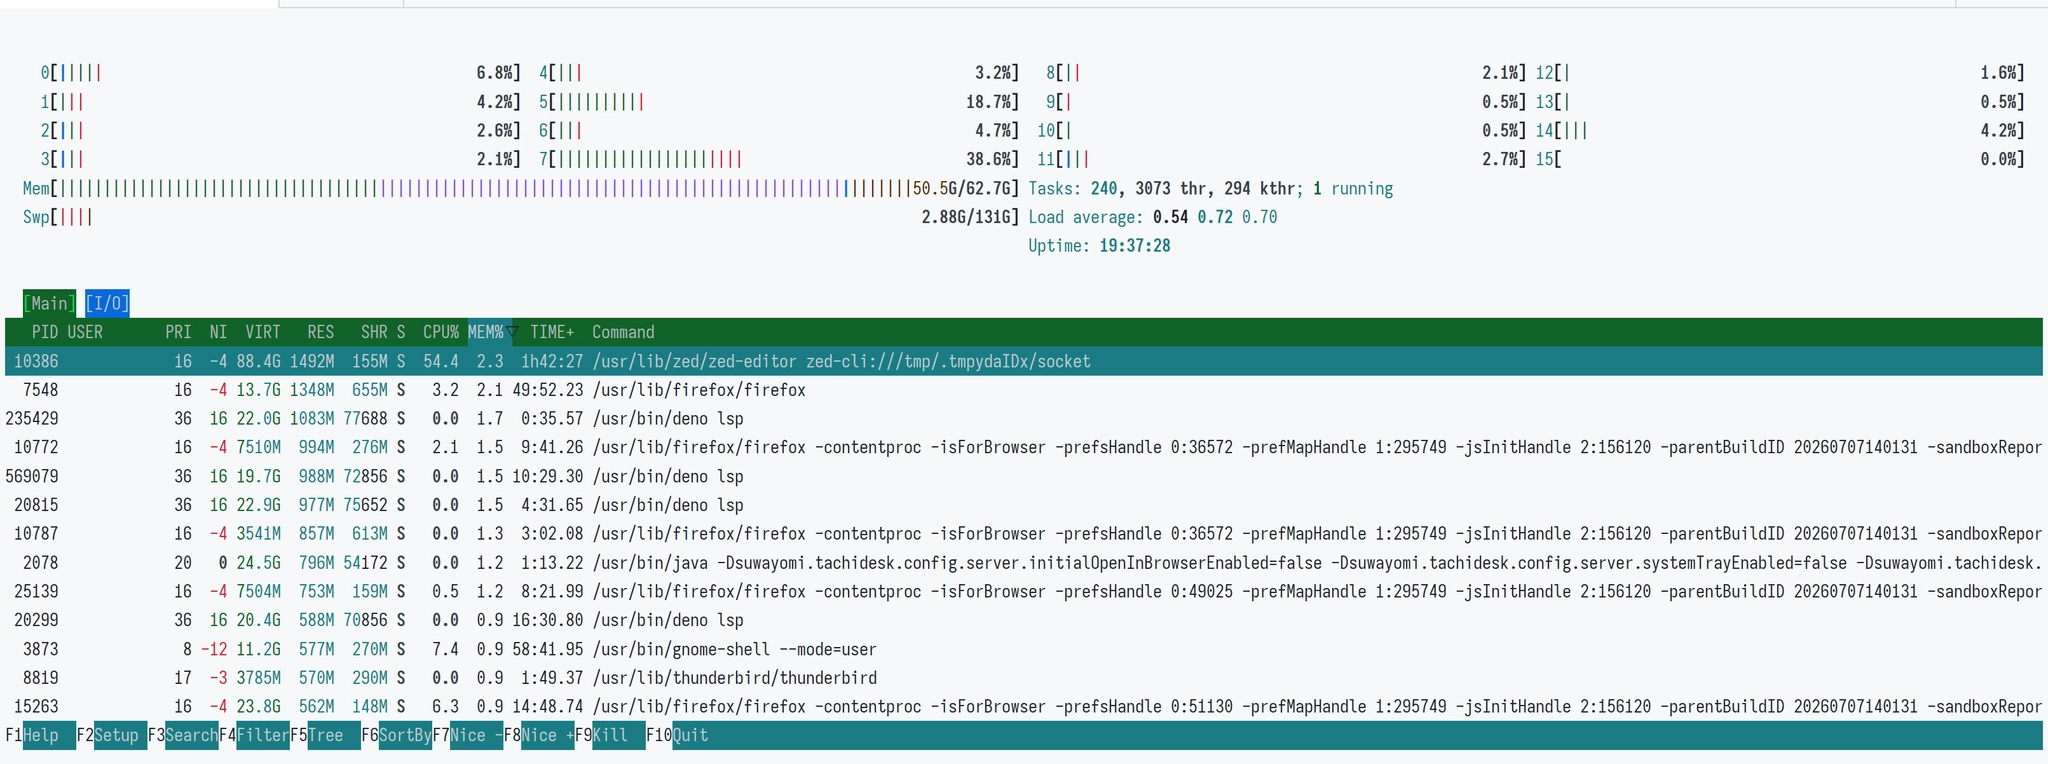This screenshot has width=2048, height=764.
Task: Click 1h42:27 time of zed-editor
Action: tap(552, 361)
